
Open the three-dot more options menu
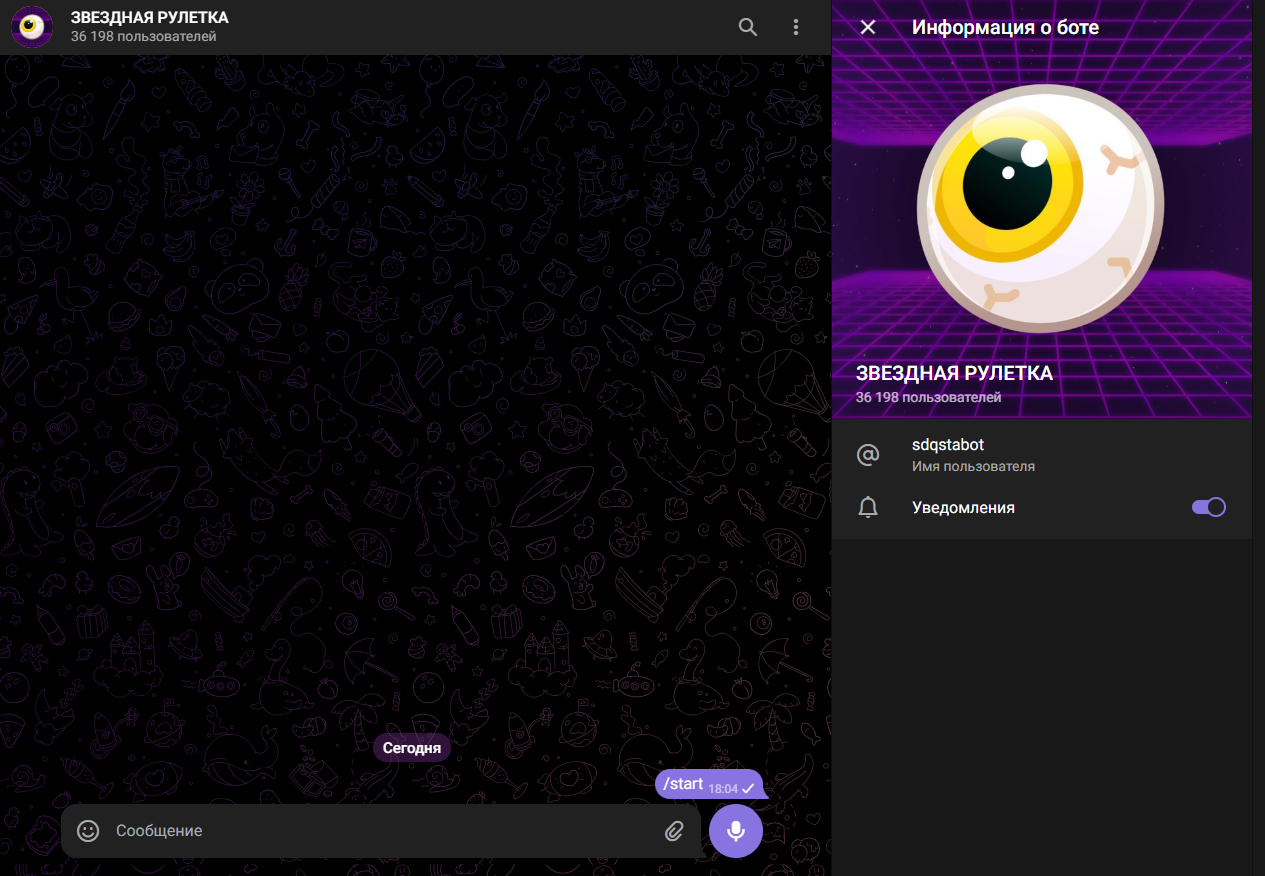(x=796, y=27)
